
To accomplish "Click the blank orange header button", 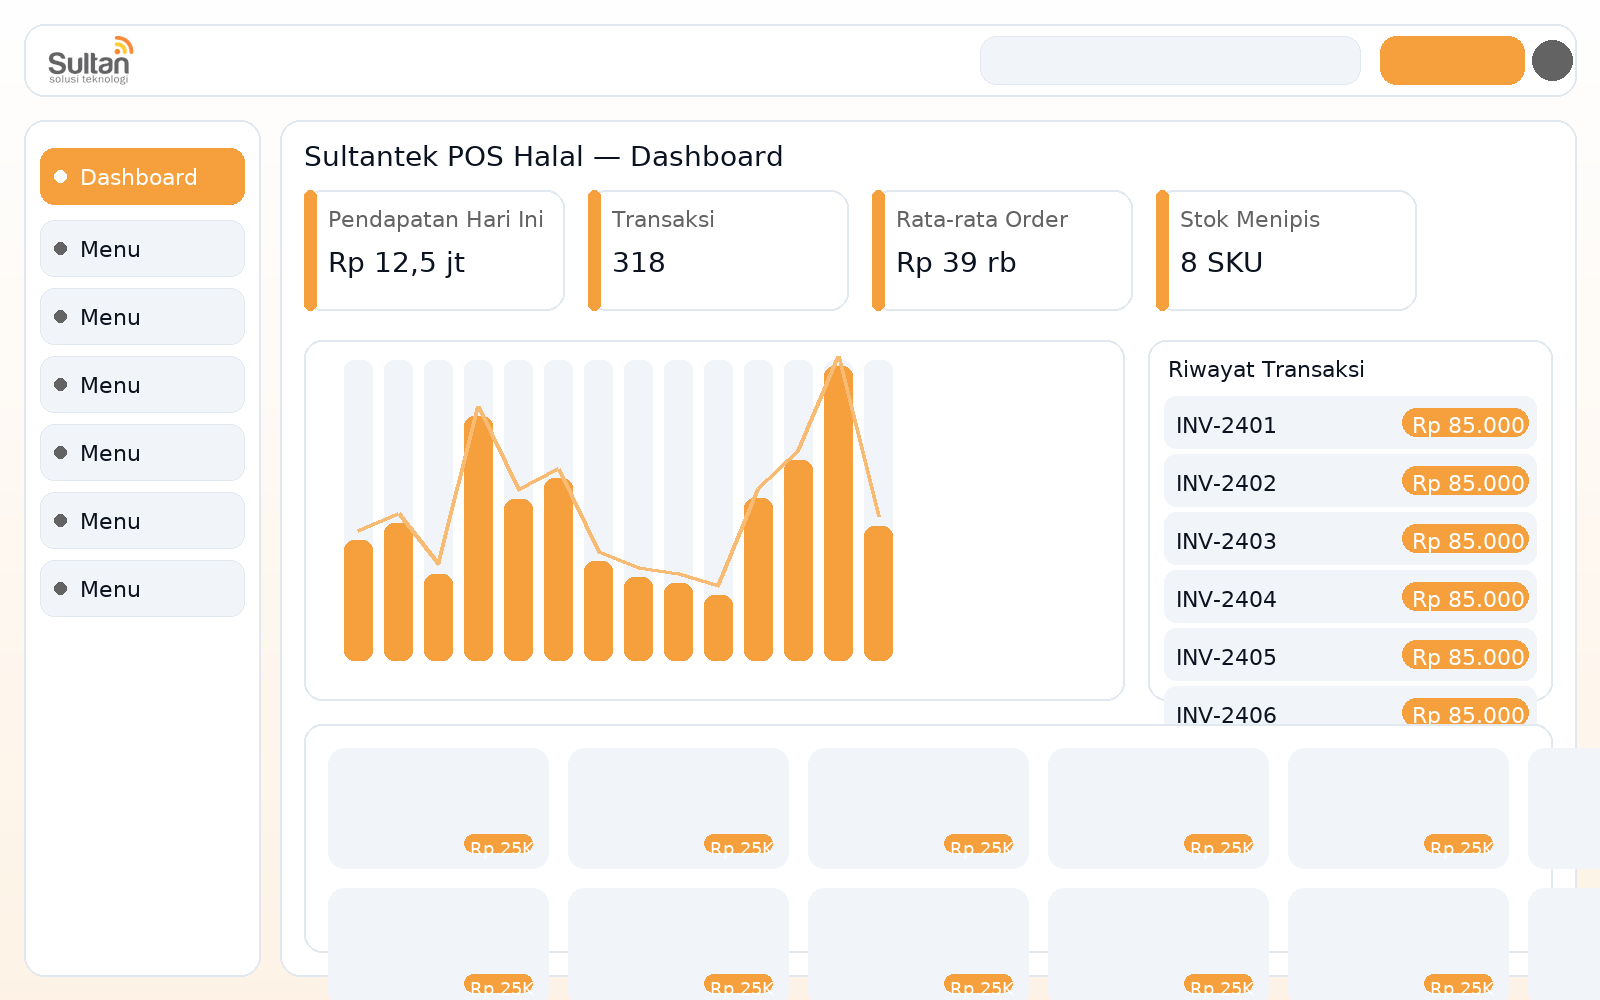I will (1452, 60).
